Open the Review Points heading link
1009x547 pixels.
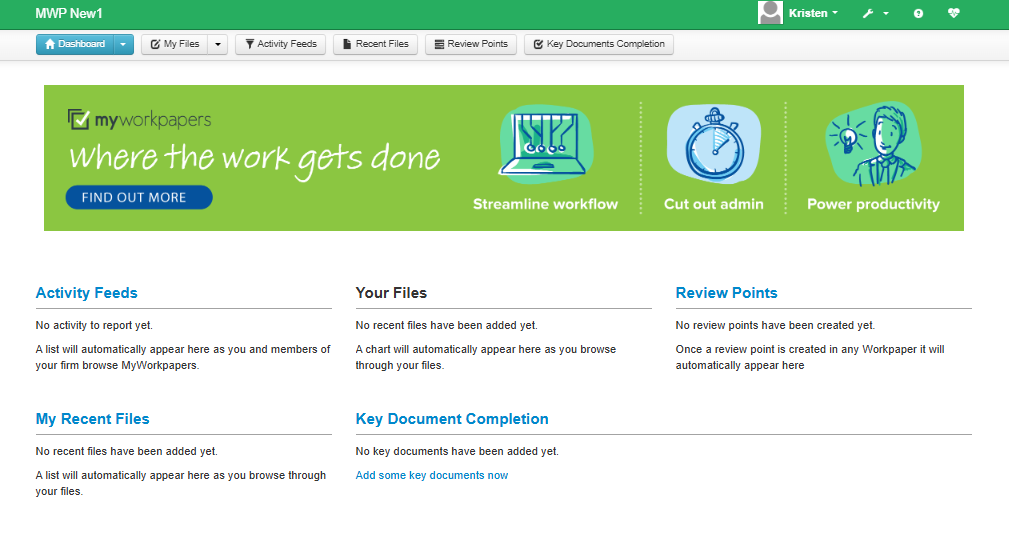(x=727, y=293)
